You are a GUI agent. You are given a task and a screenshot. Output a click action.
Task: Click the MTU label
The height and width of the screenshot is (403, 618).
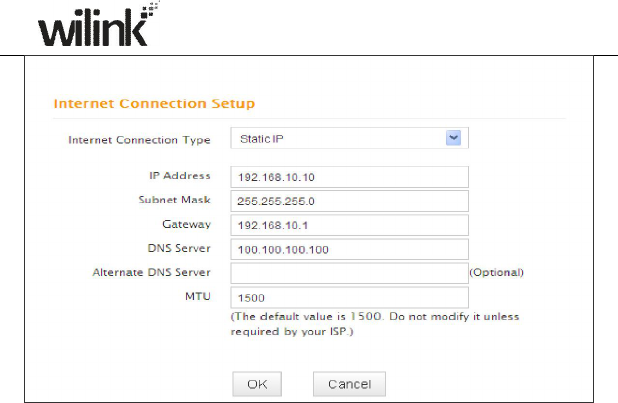point(197,296)
